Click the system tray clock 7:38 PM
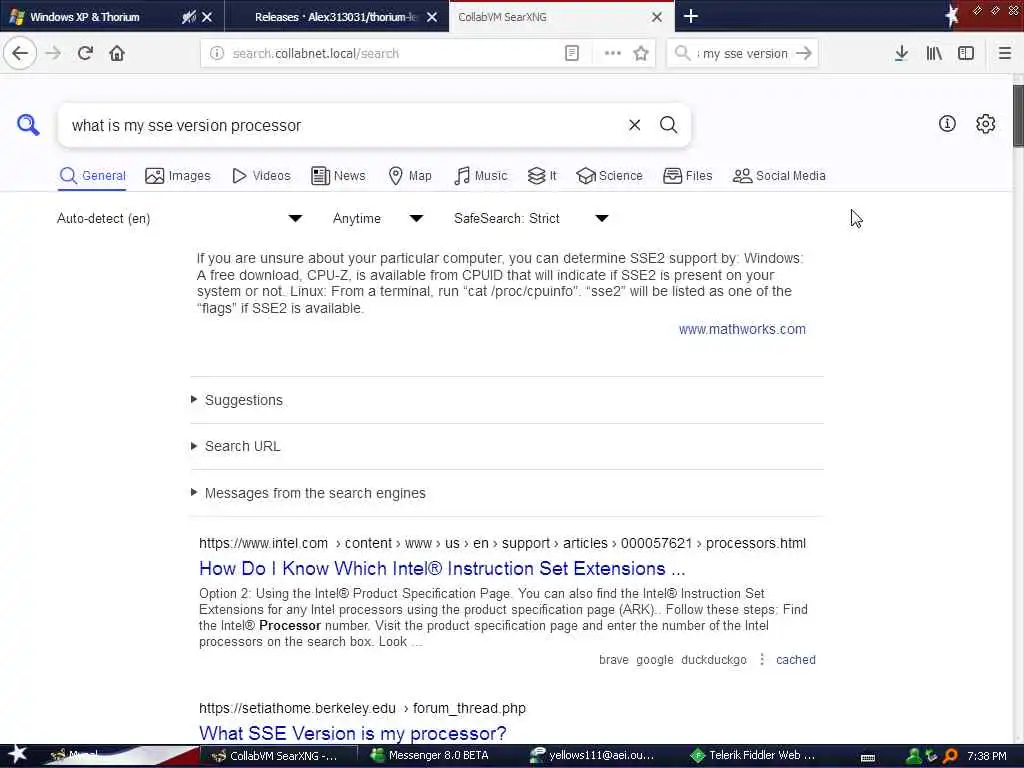The image size is (1024, 768). pos(986,756)
